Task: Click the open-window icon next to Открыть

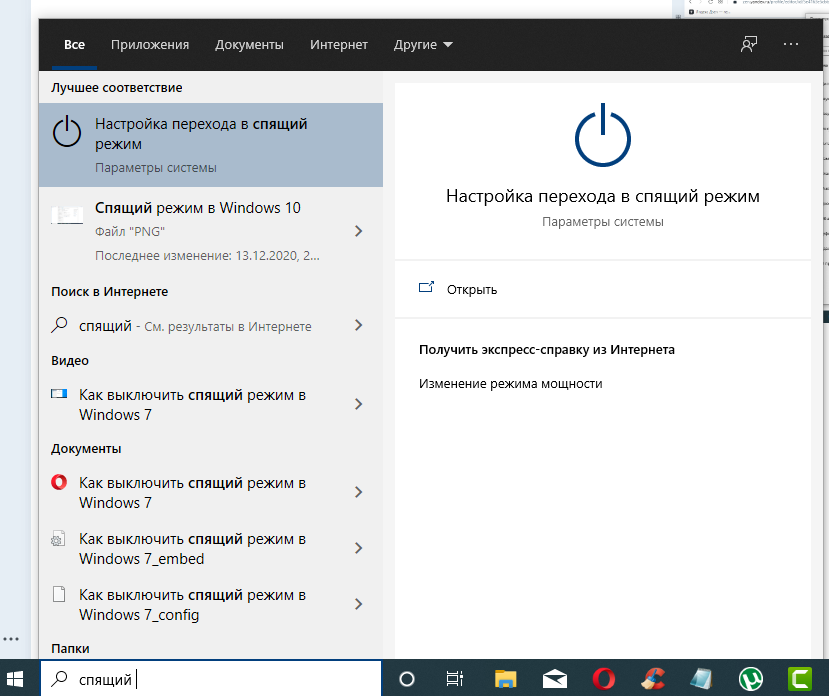Action: tap(426, 288)
